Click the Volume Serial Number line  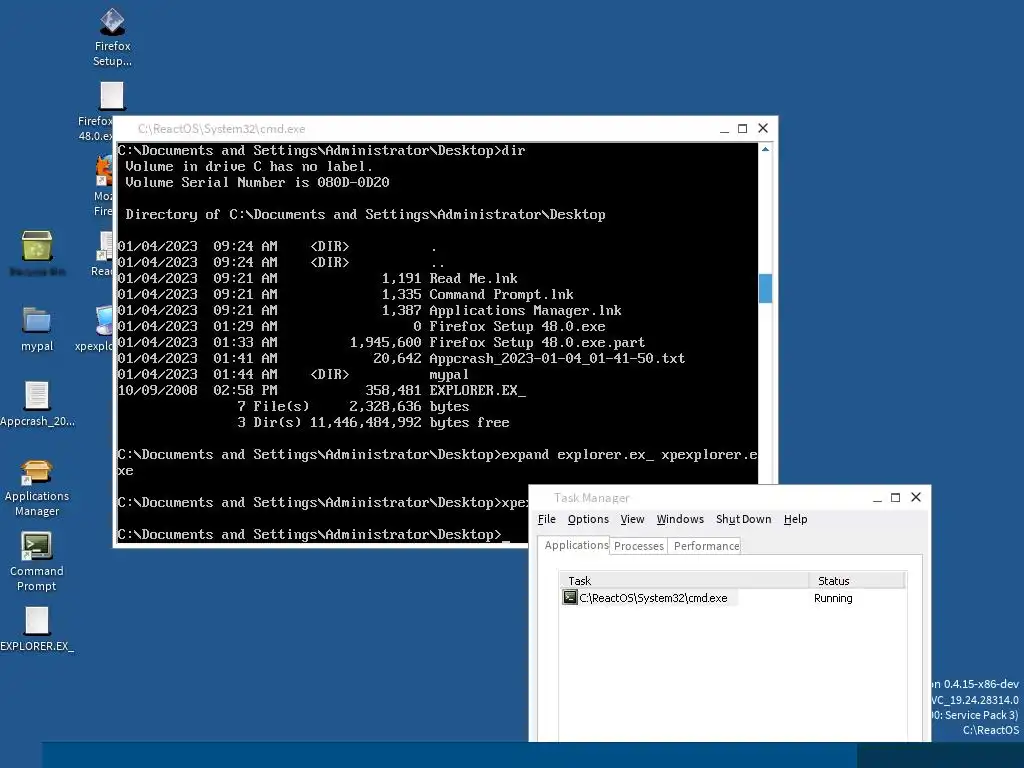pyautogui.click(x=257, y=182)
